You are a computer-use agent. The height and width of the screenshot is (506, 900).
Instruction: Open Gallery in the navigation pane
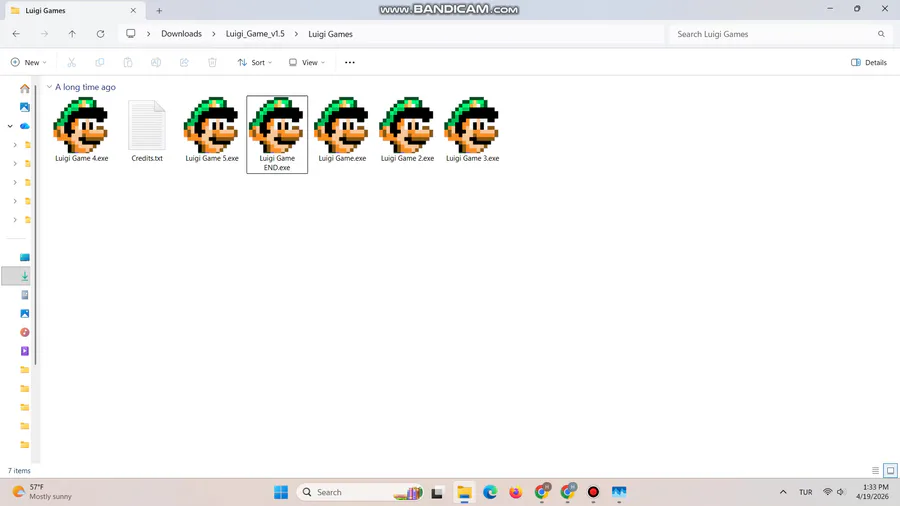[25, 107]
